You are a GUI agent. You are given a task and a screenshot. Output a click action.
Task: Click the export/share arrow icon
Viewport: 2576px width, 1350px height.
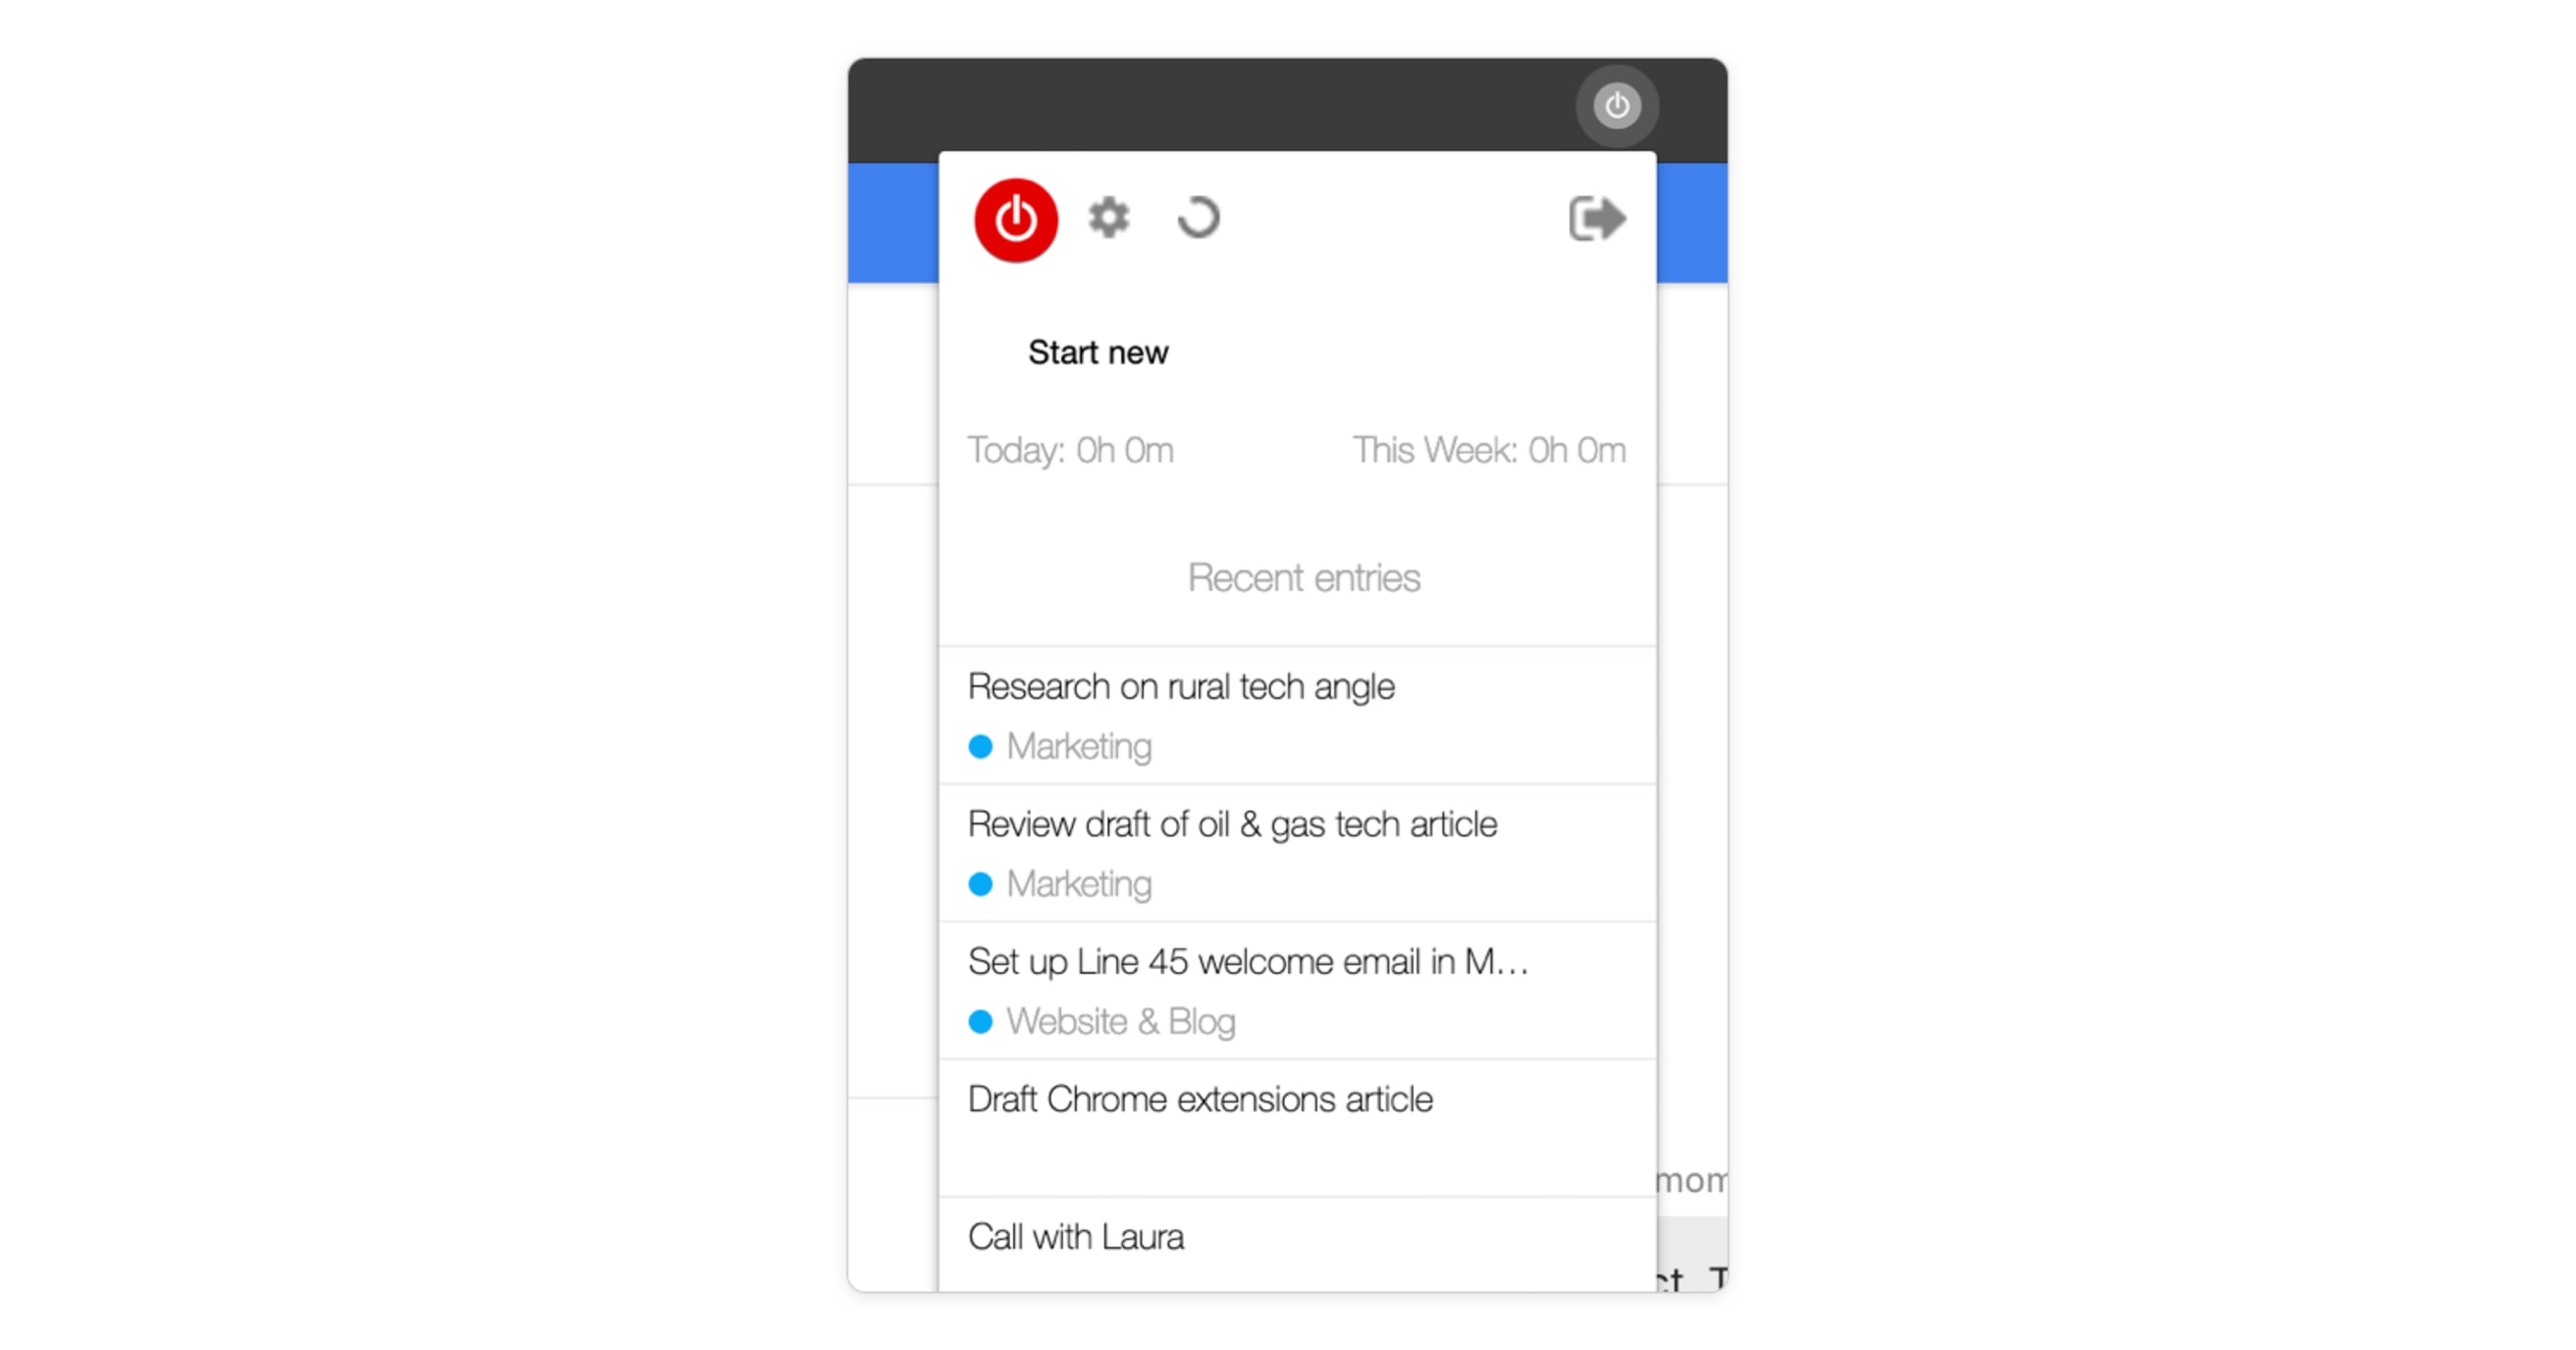click(x=1594, y=218)
